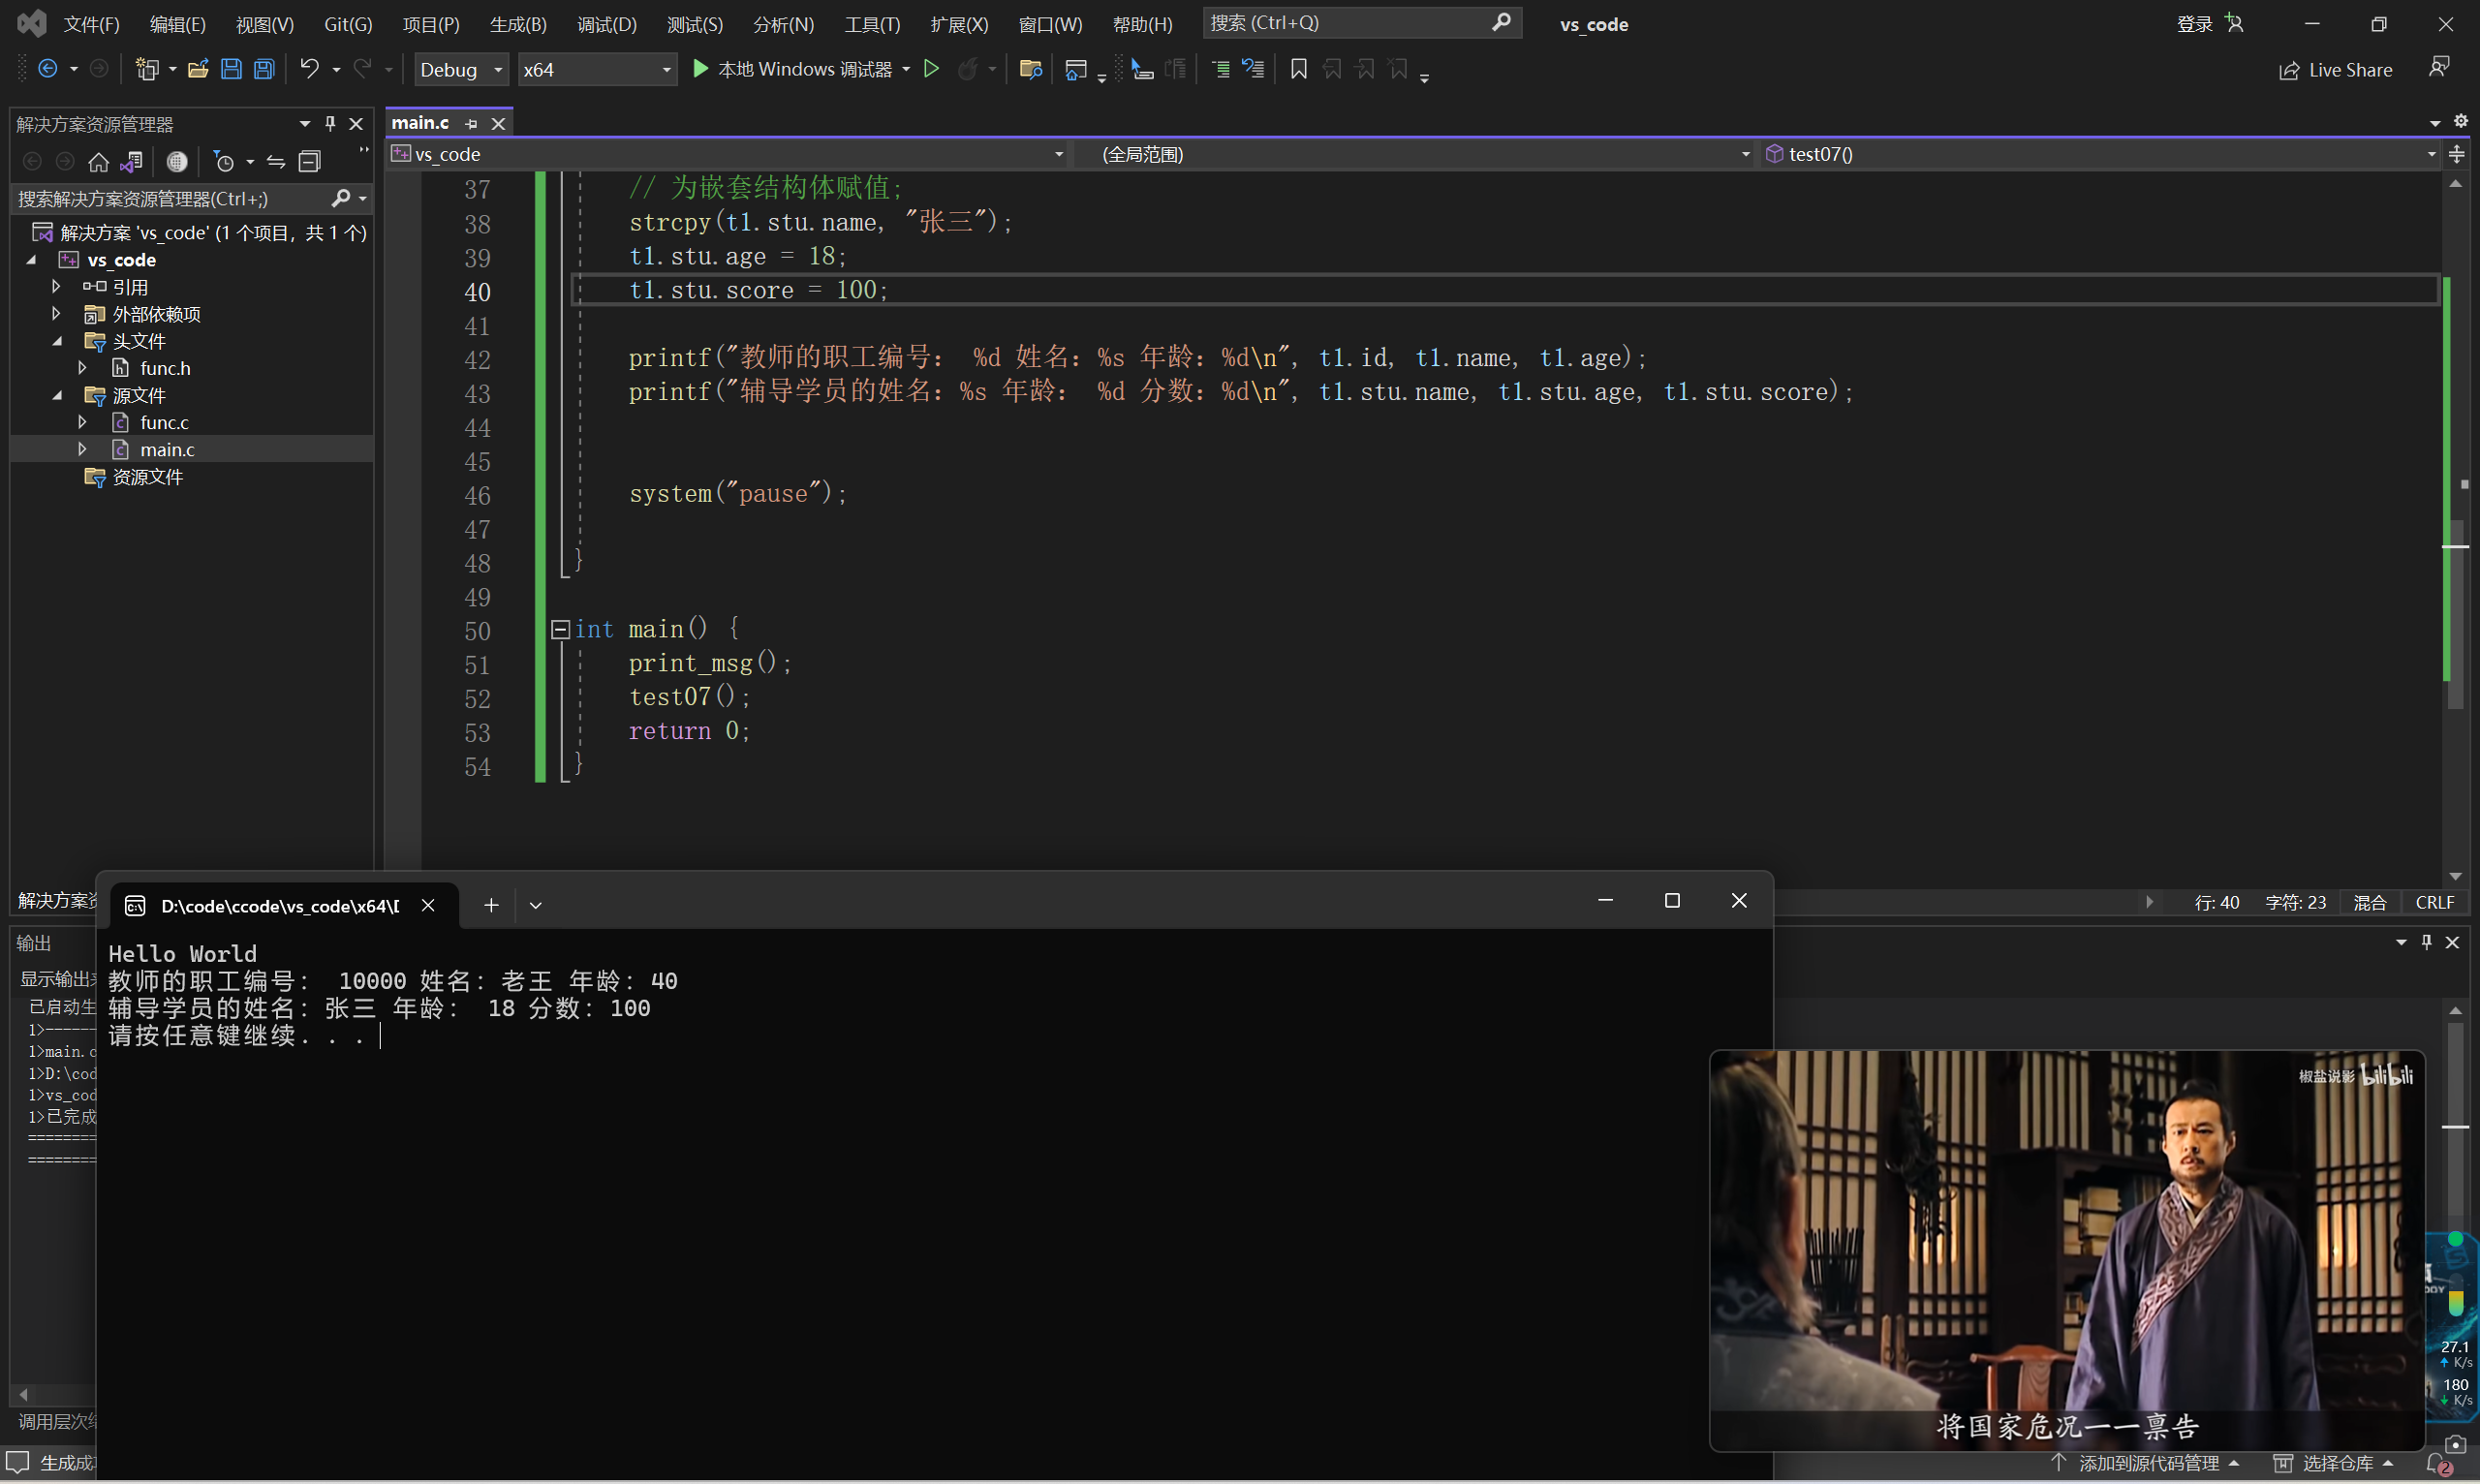The width and height of the screenshot is (2480, 1484).
Task: Open the 文件(F) menu
Action: point(92,24)
